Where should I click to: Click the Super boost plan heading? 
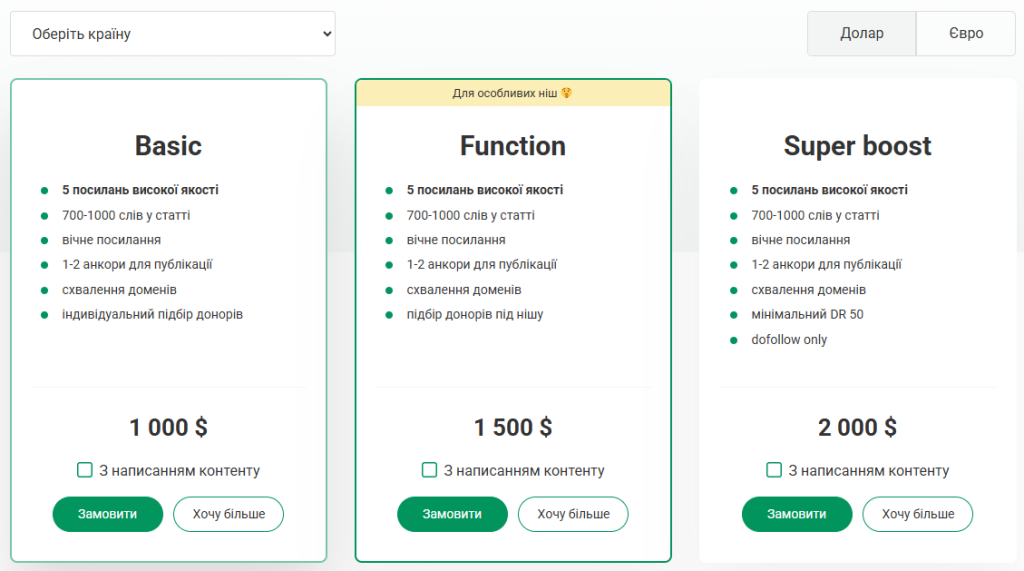tap(857, 146)
